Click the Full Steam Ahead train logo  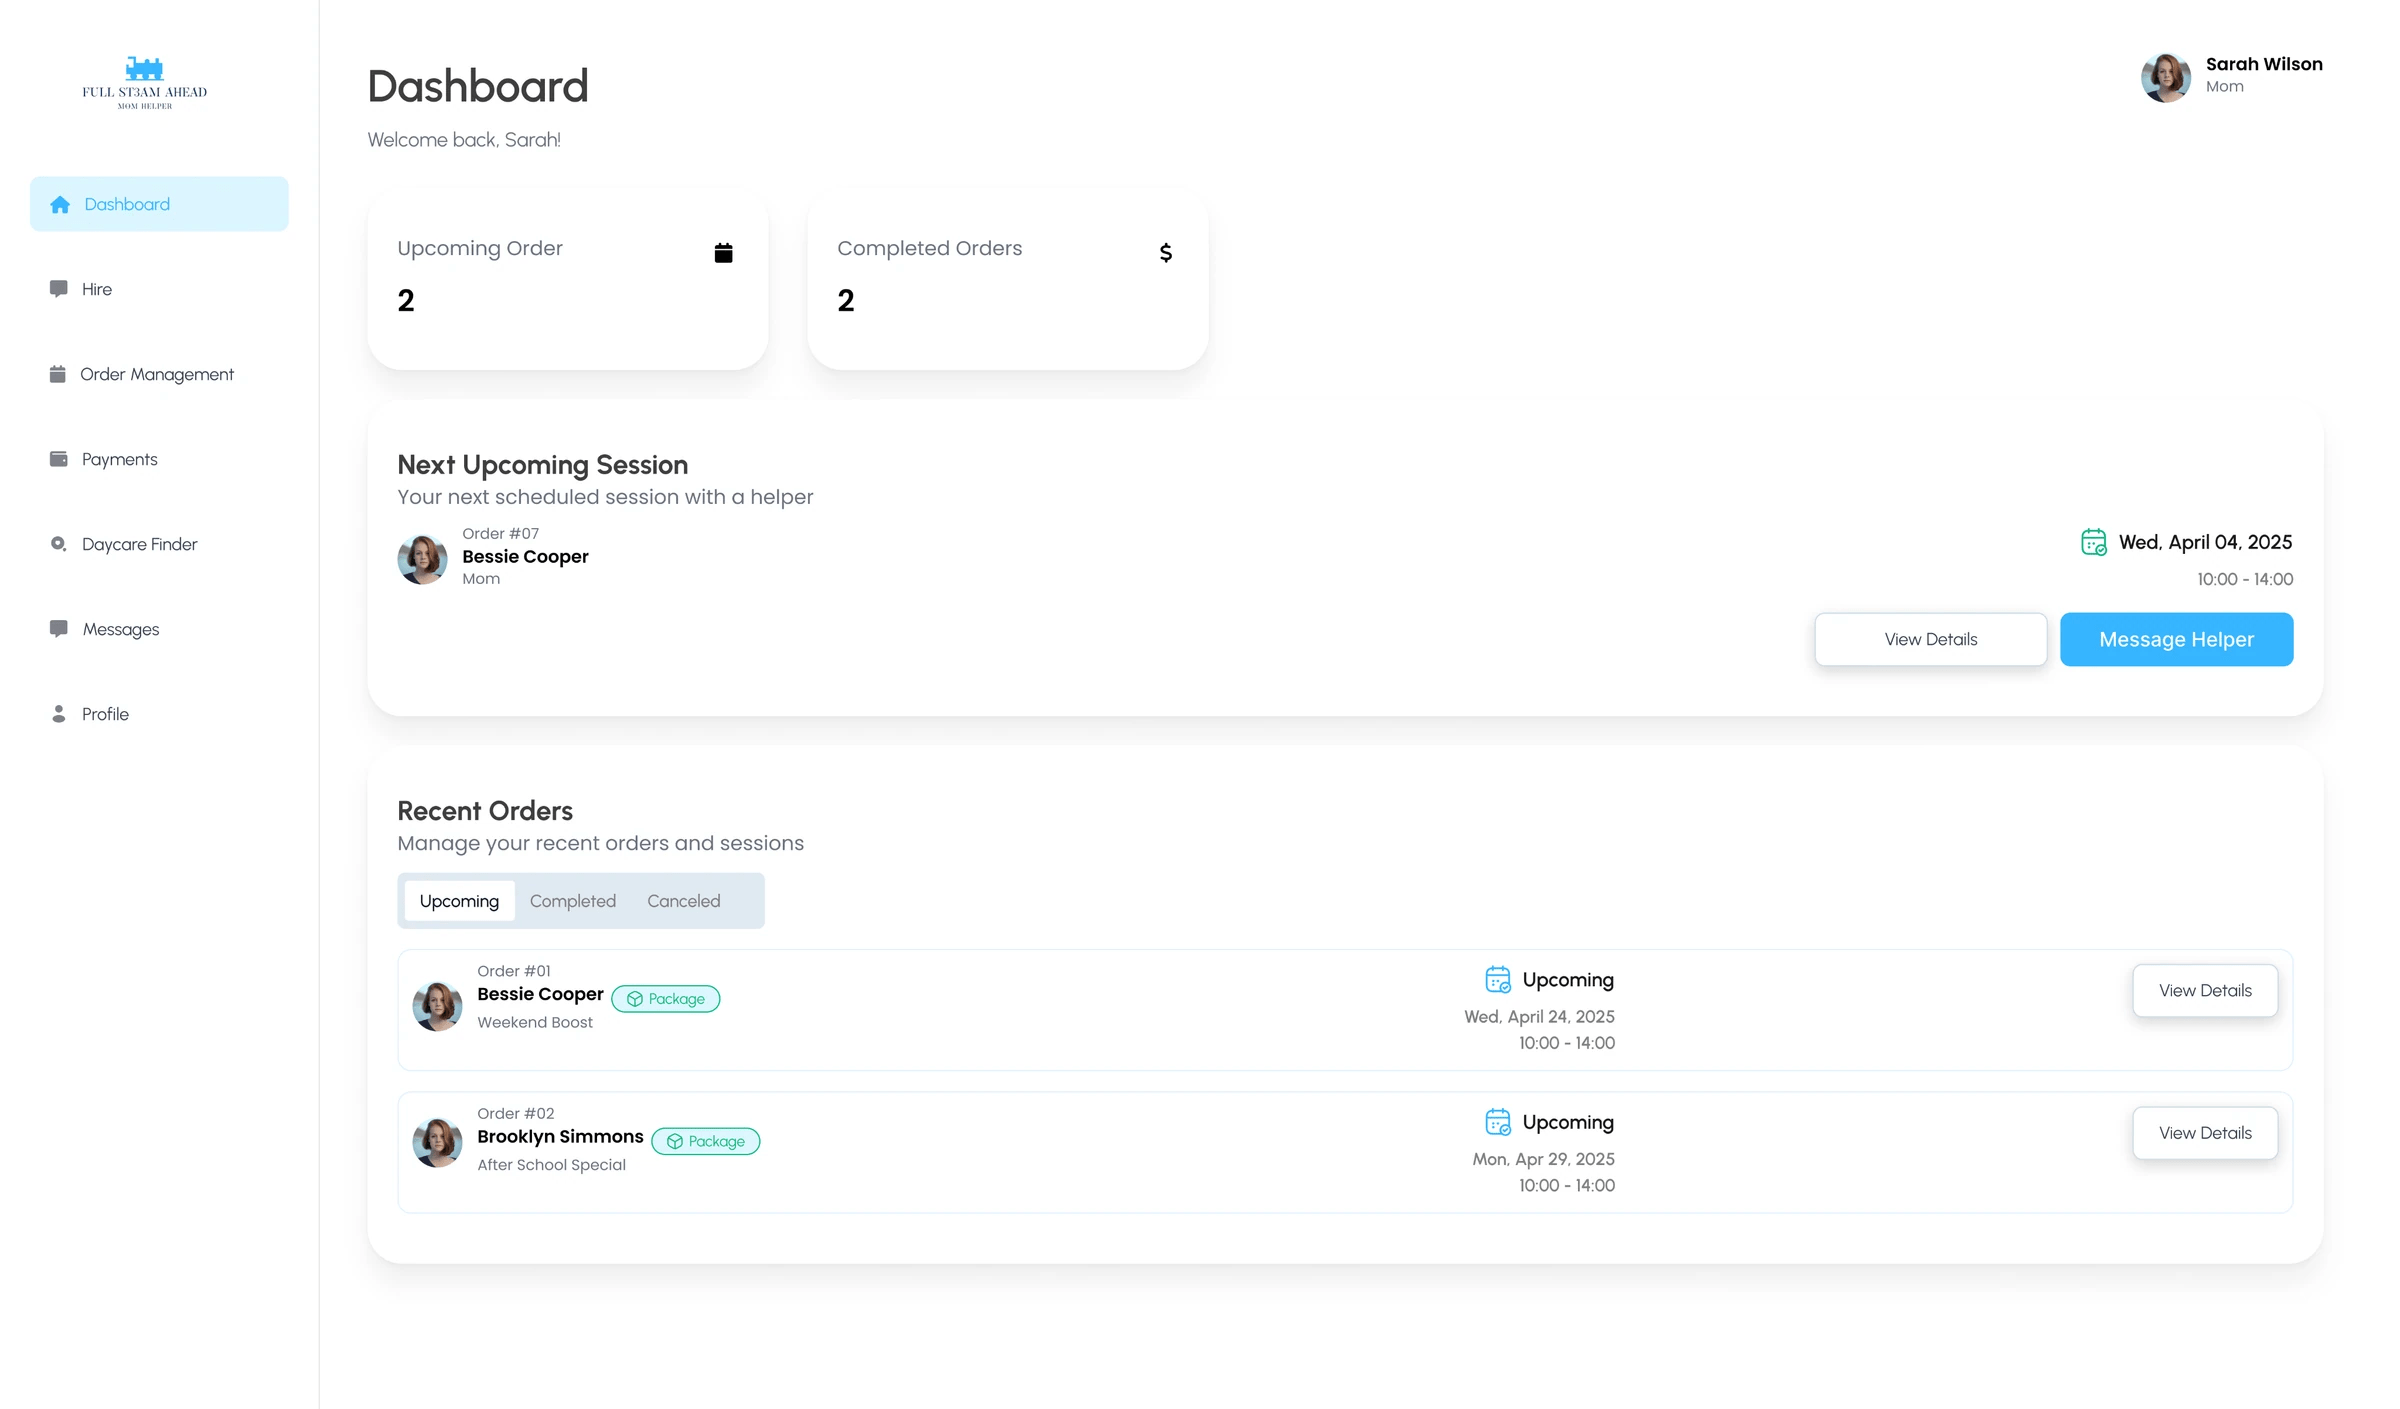[x=145, y=82]
